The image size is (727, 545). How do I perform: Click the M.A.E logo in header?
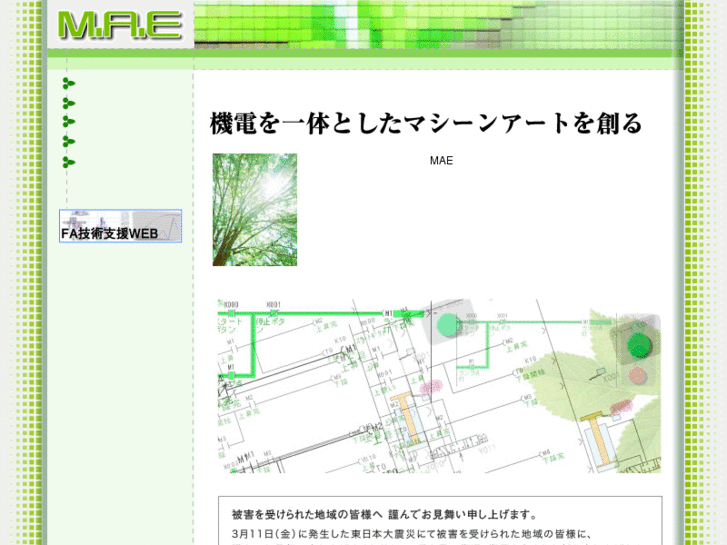(120, 25)
